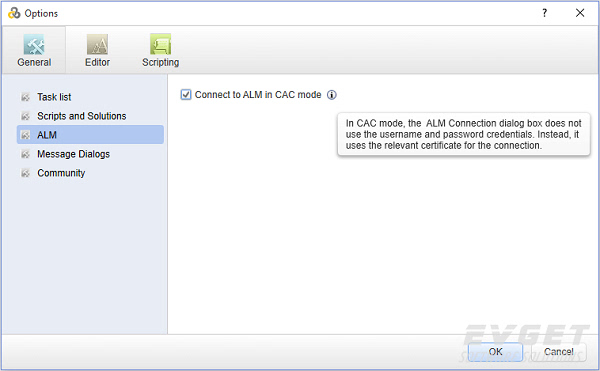The image size is (600, 371).
Task: Open the Editor tab icon
Action: [97, 45]
